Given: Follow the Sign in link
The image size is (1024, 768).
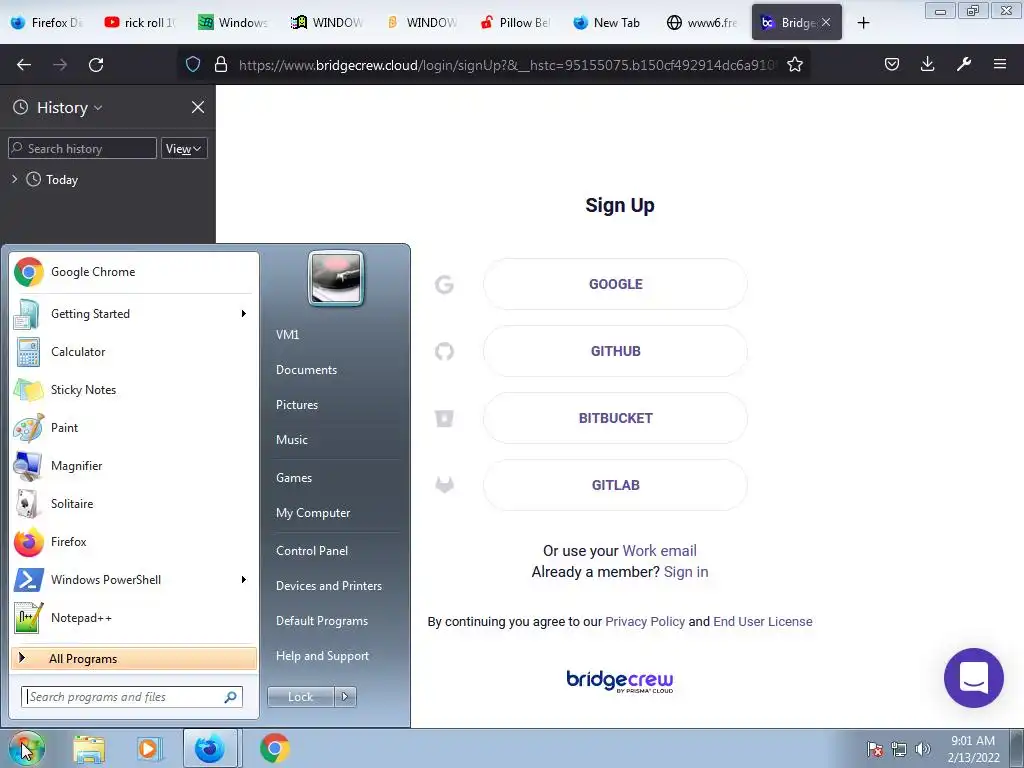Looking at the screenshot, I should [x=686, y=572].
